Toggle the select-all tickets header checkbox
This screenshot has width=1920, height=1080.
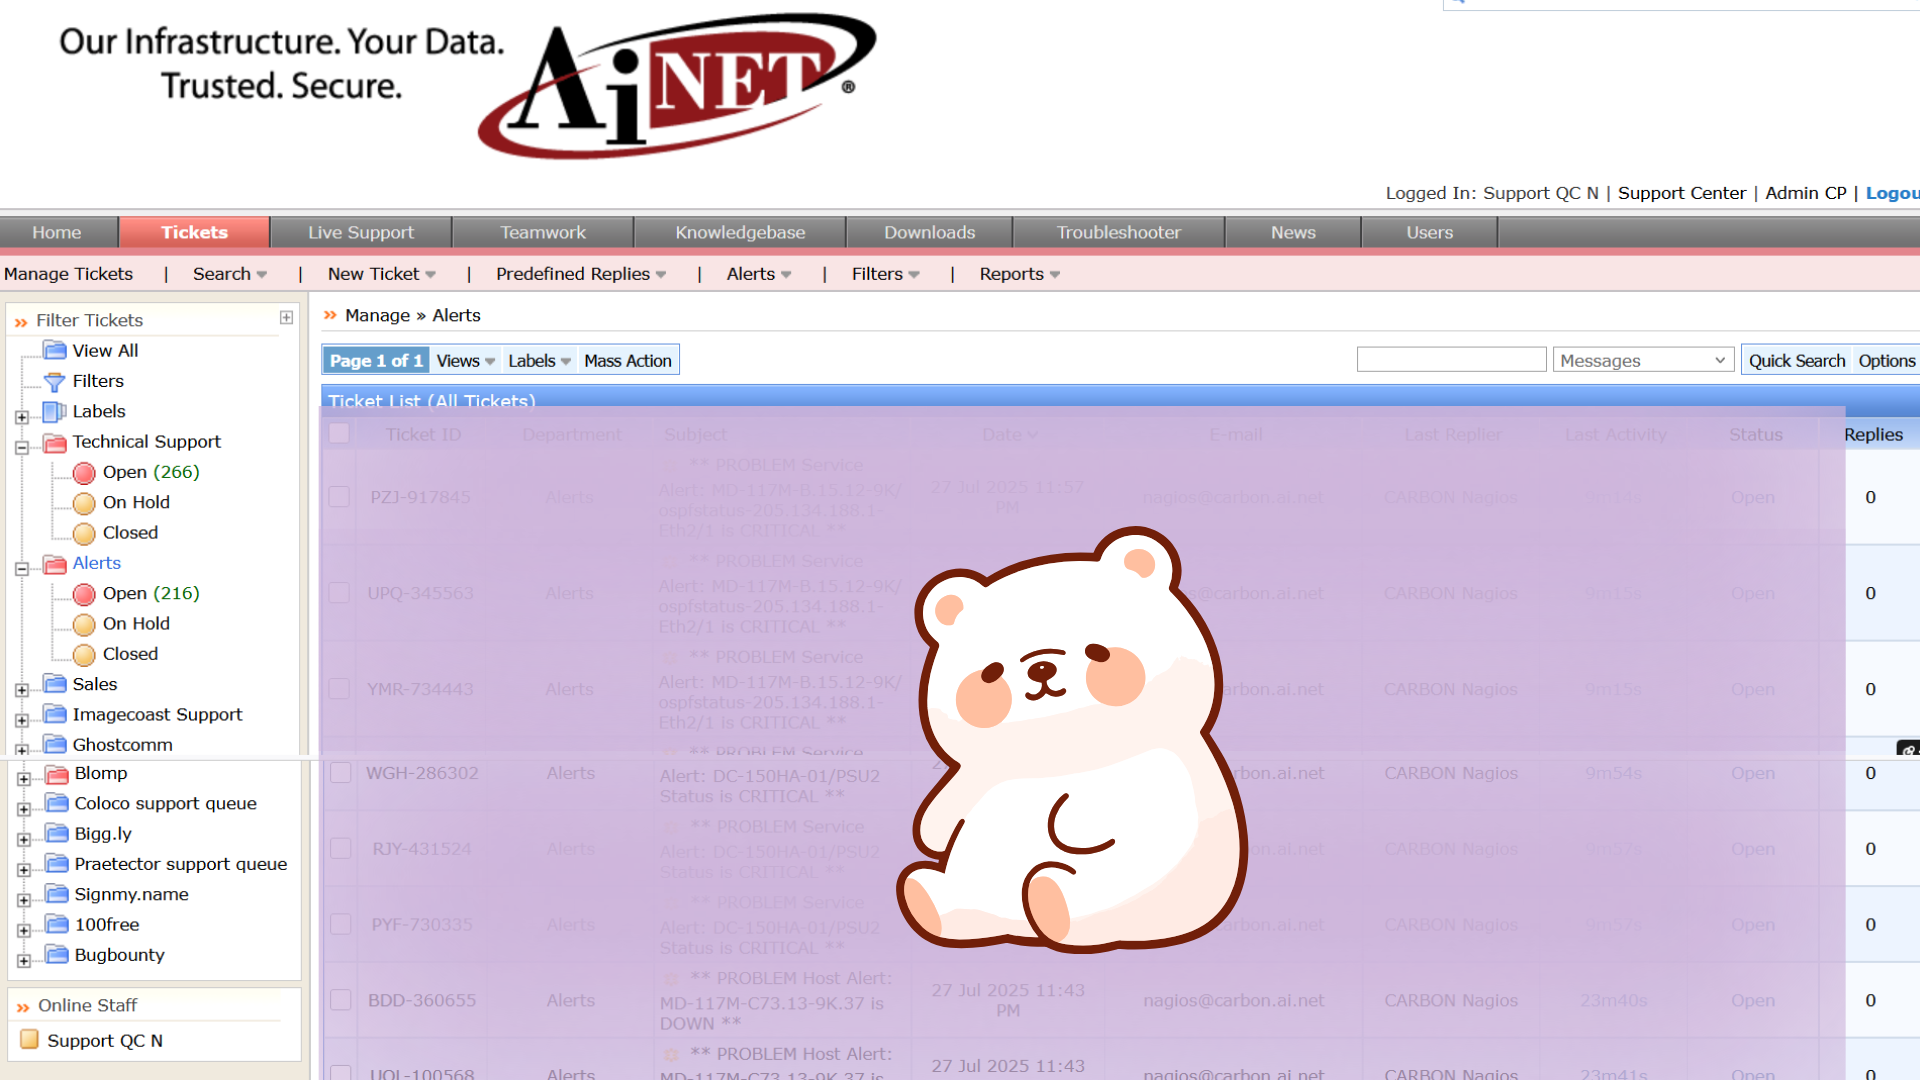coord(339,434)
